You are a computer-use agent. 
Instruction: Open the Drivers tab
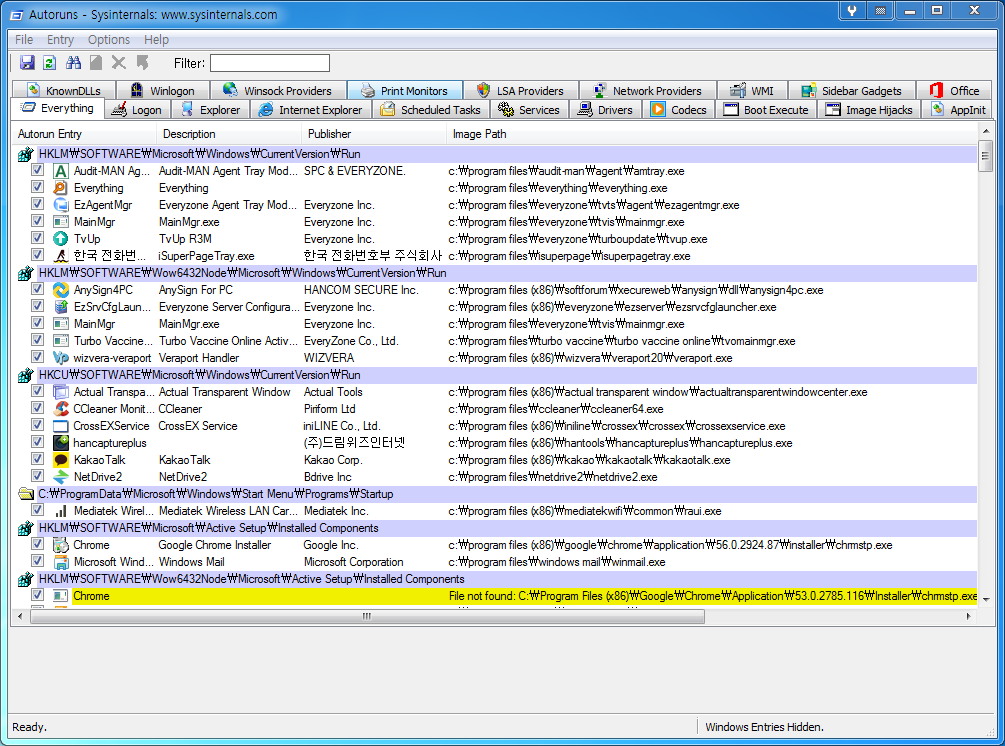pos(606,110)
